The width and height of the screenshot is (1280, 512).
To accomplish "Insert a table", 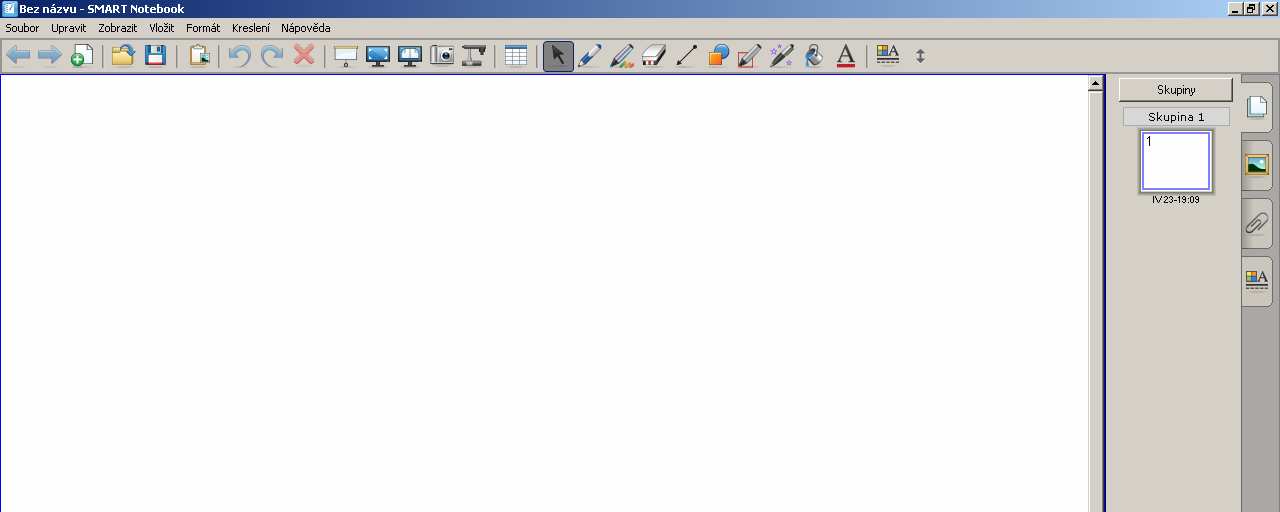I will point(516,56).
